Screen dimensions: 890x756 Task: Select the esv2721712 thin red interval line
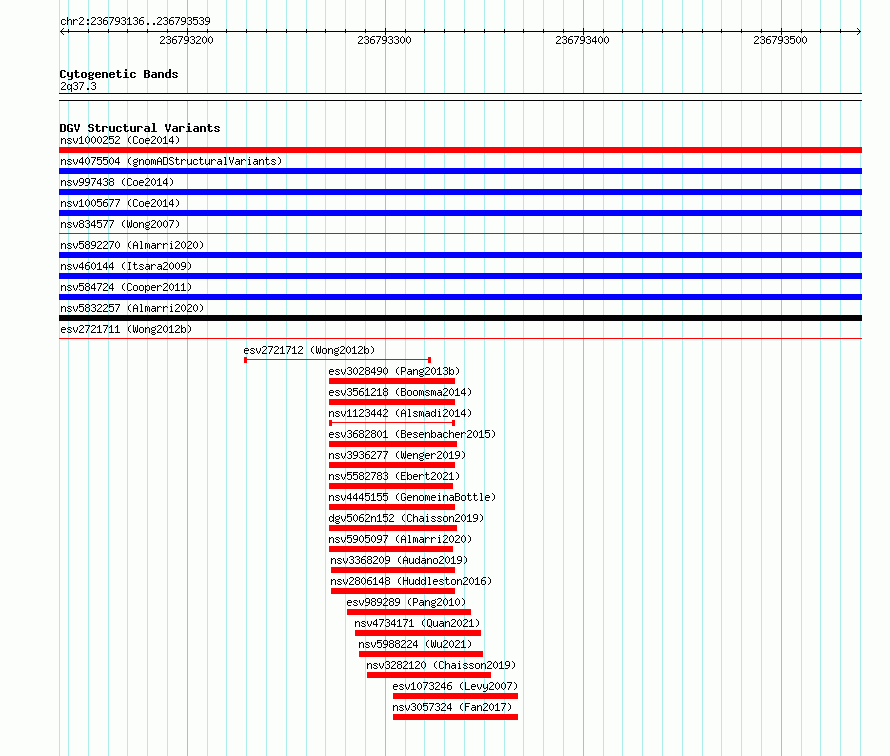[x=337, y=360]
